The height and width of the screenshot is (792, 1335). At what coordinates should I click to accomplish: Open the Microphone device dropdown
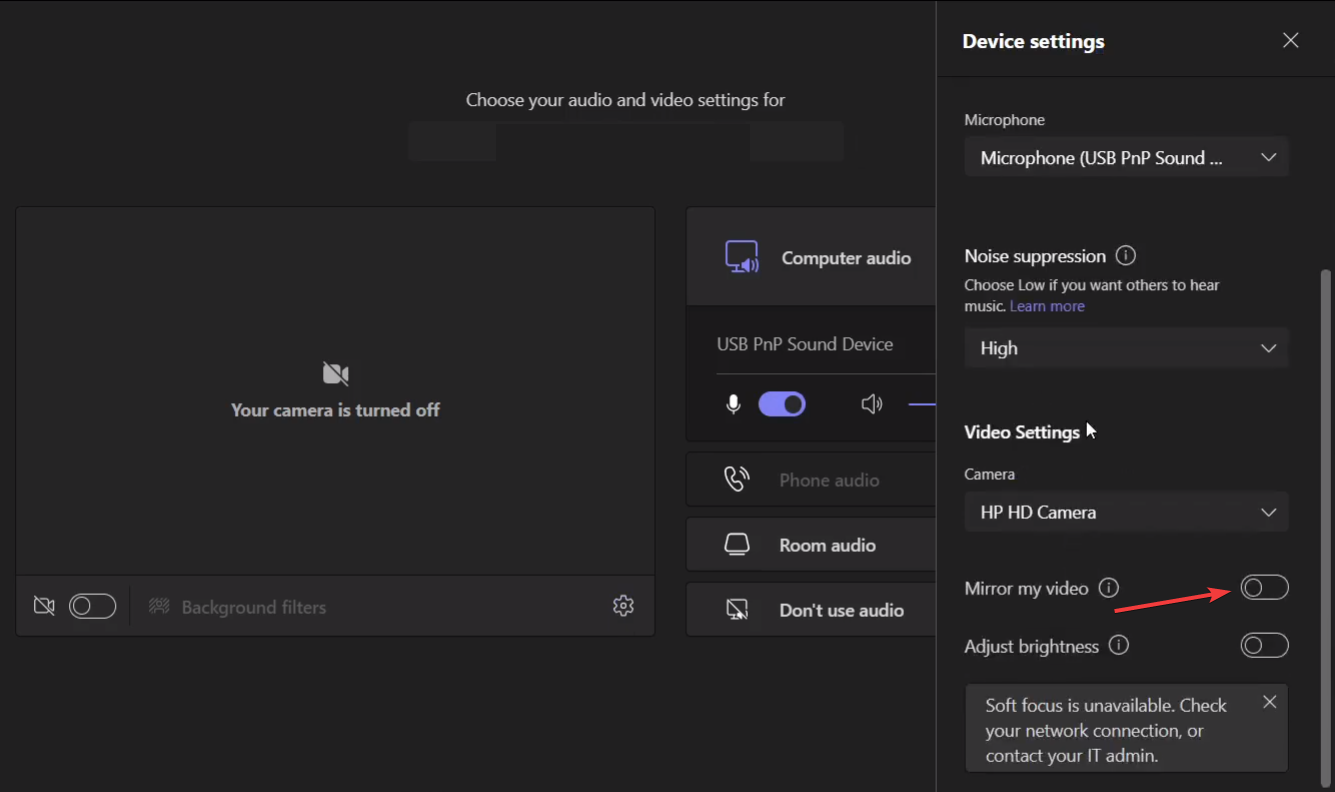1126,158
